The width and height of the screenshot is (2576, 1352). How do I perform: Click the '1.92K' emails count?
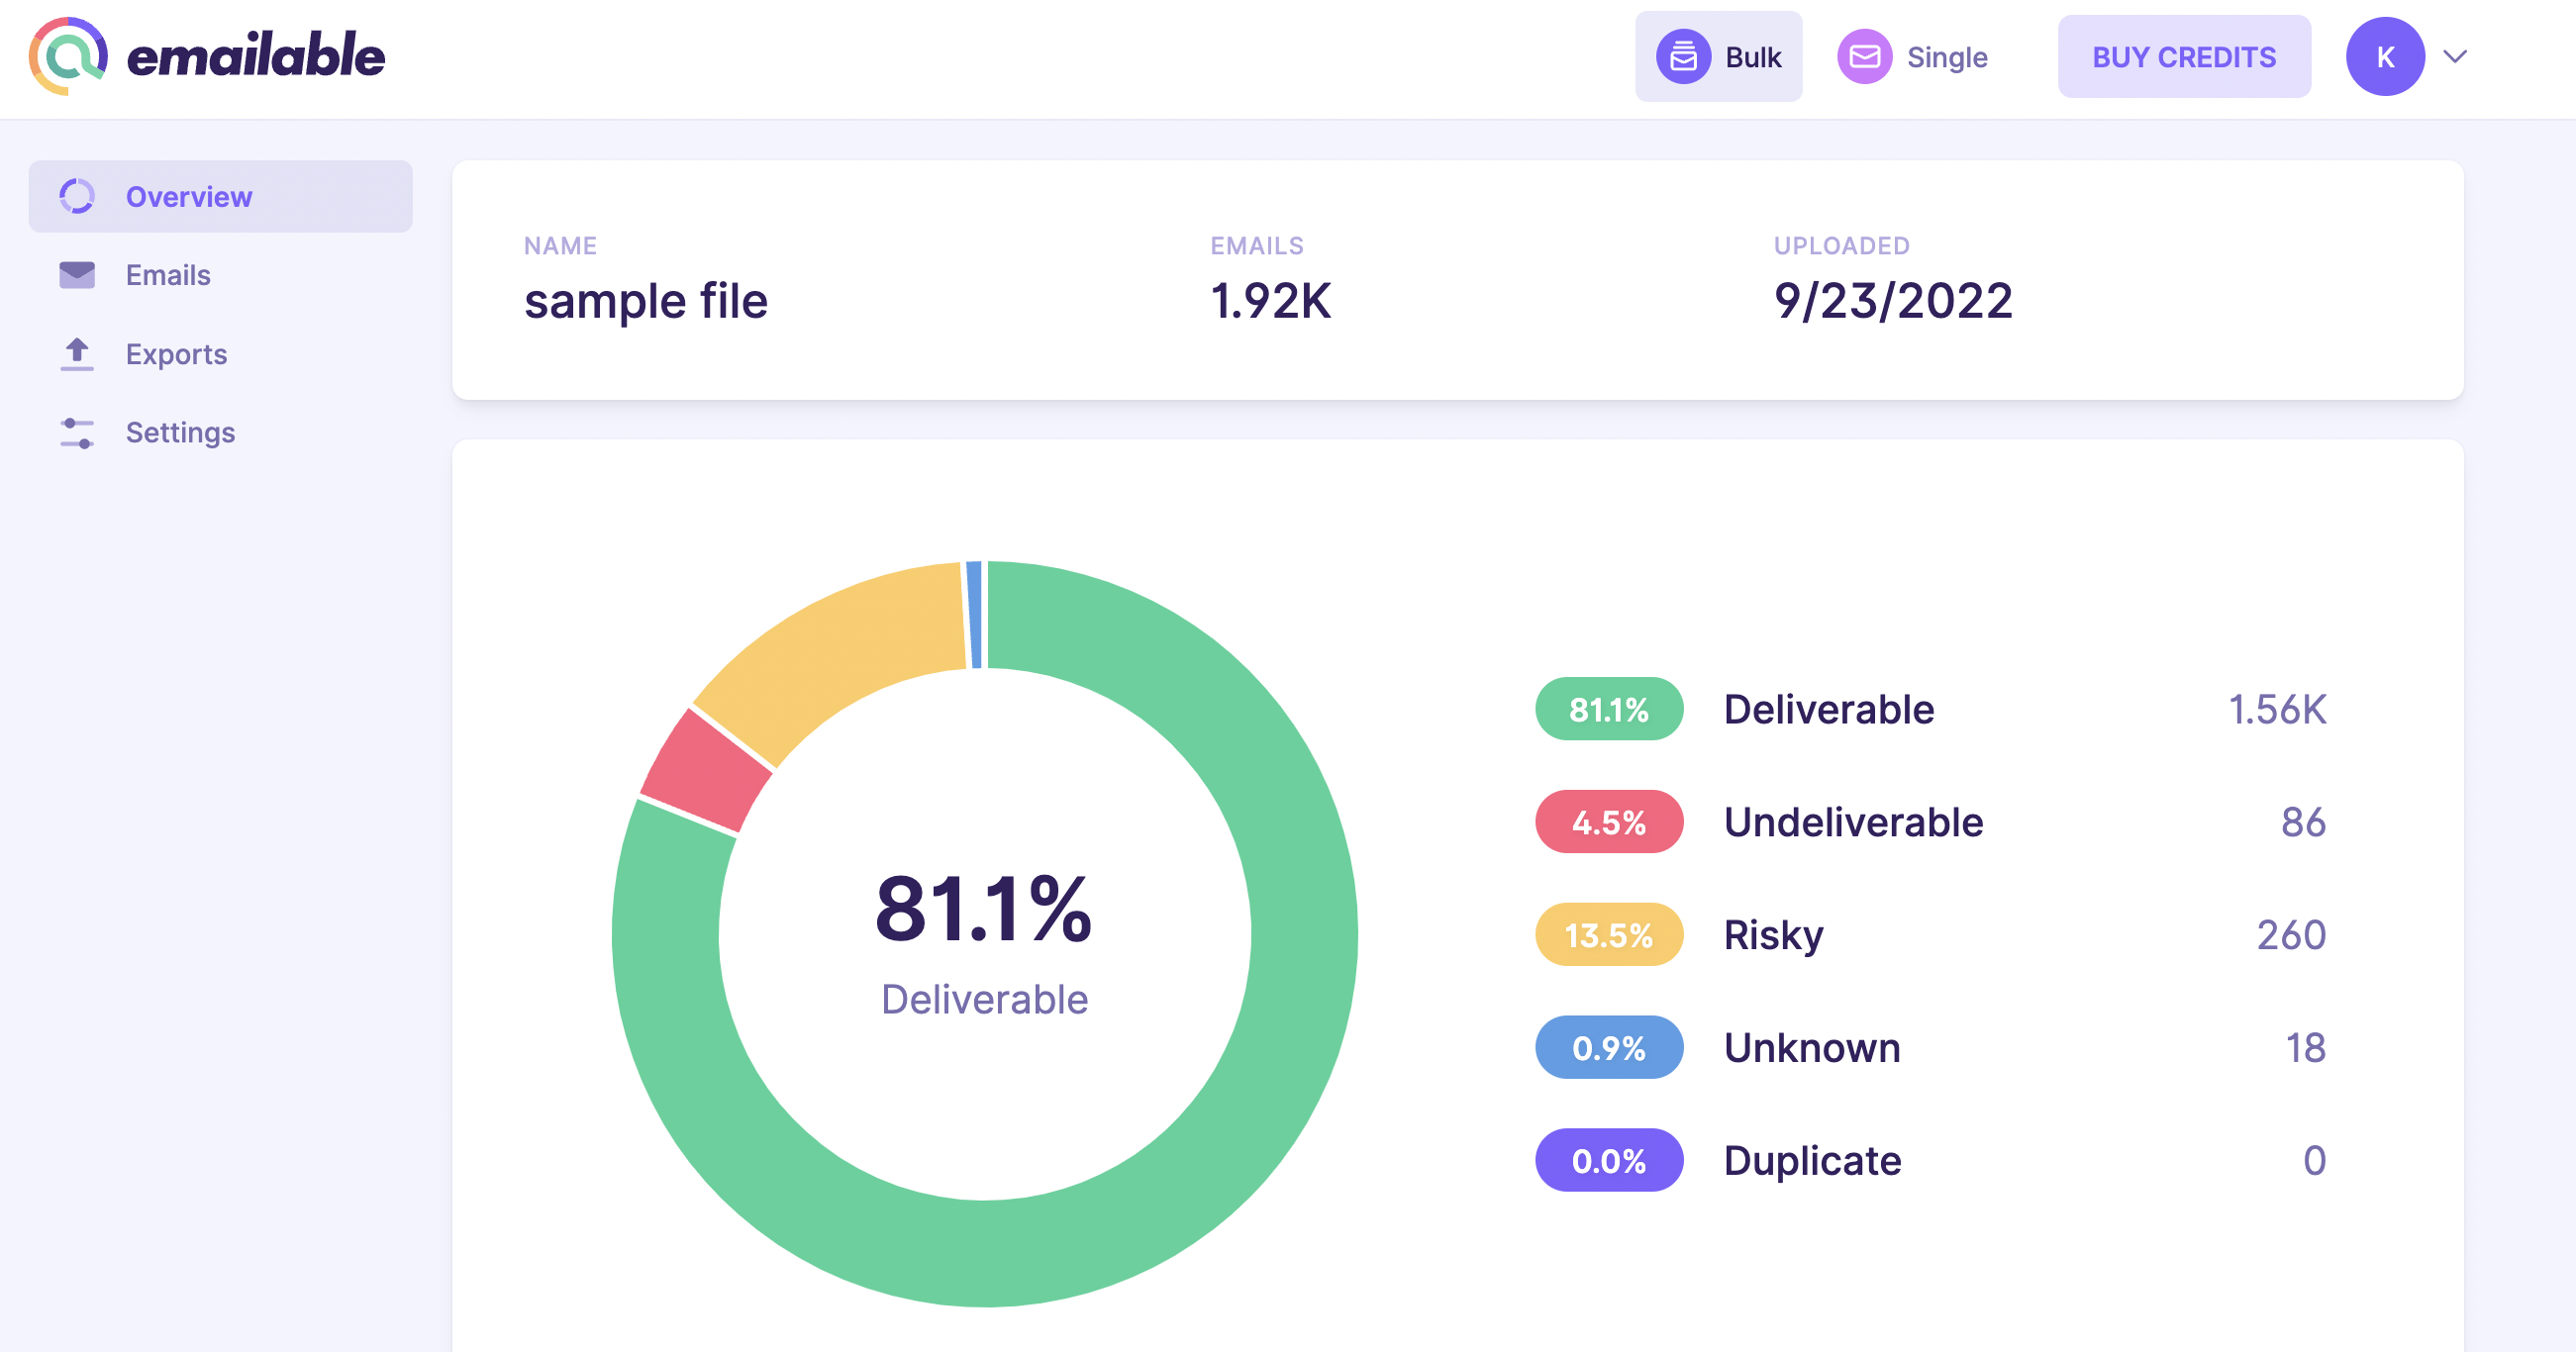(x=1270, y=301)
